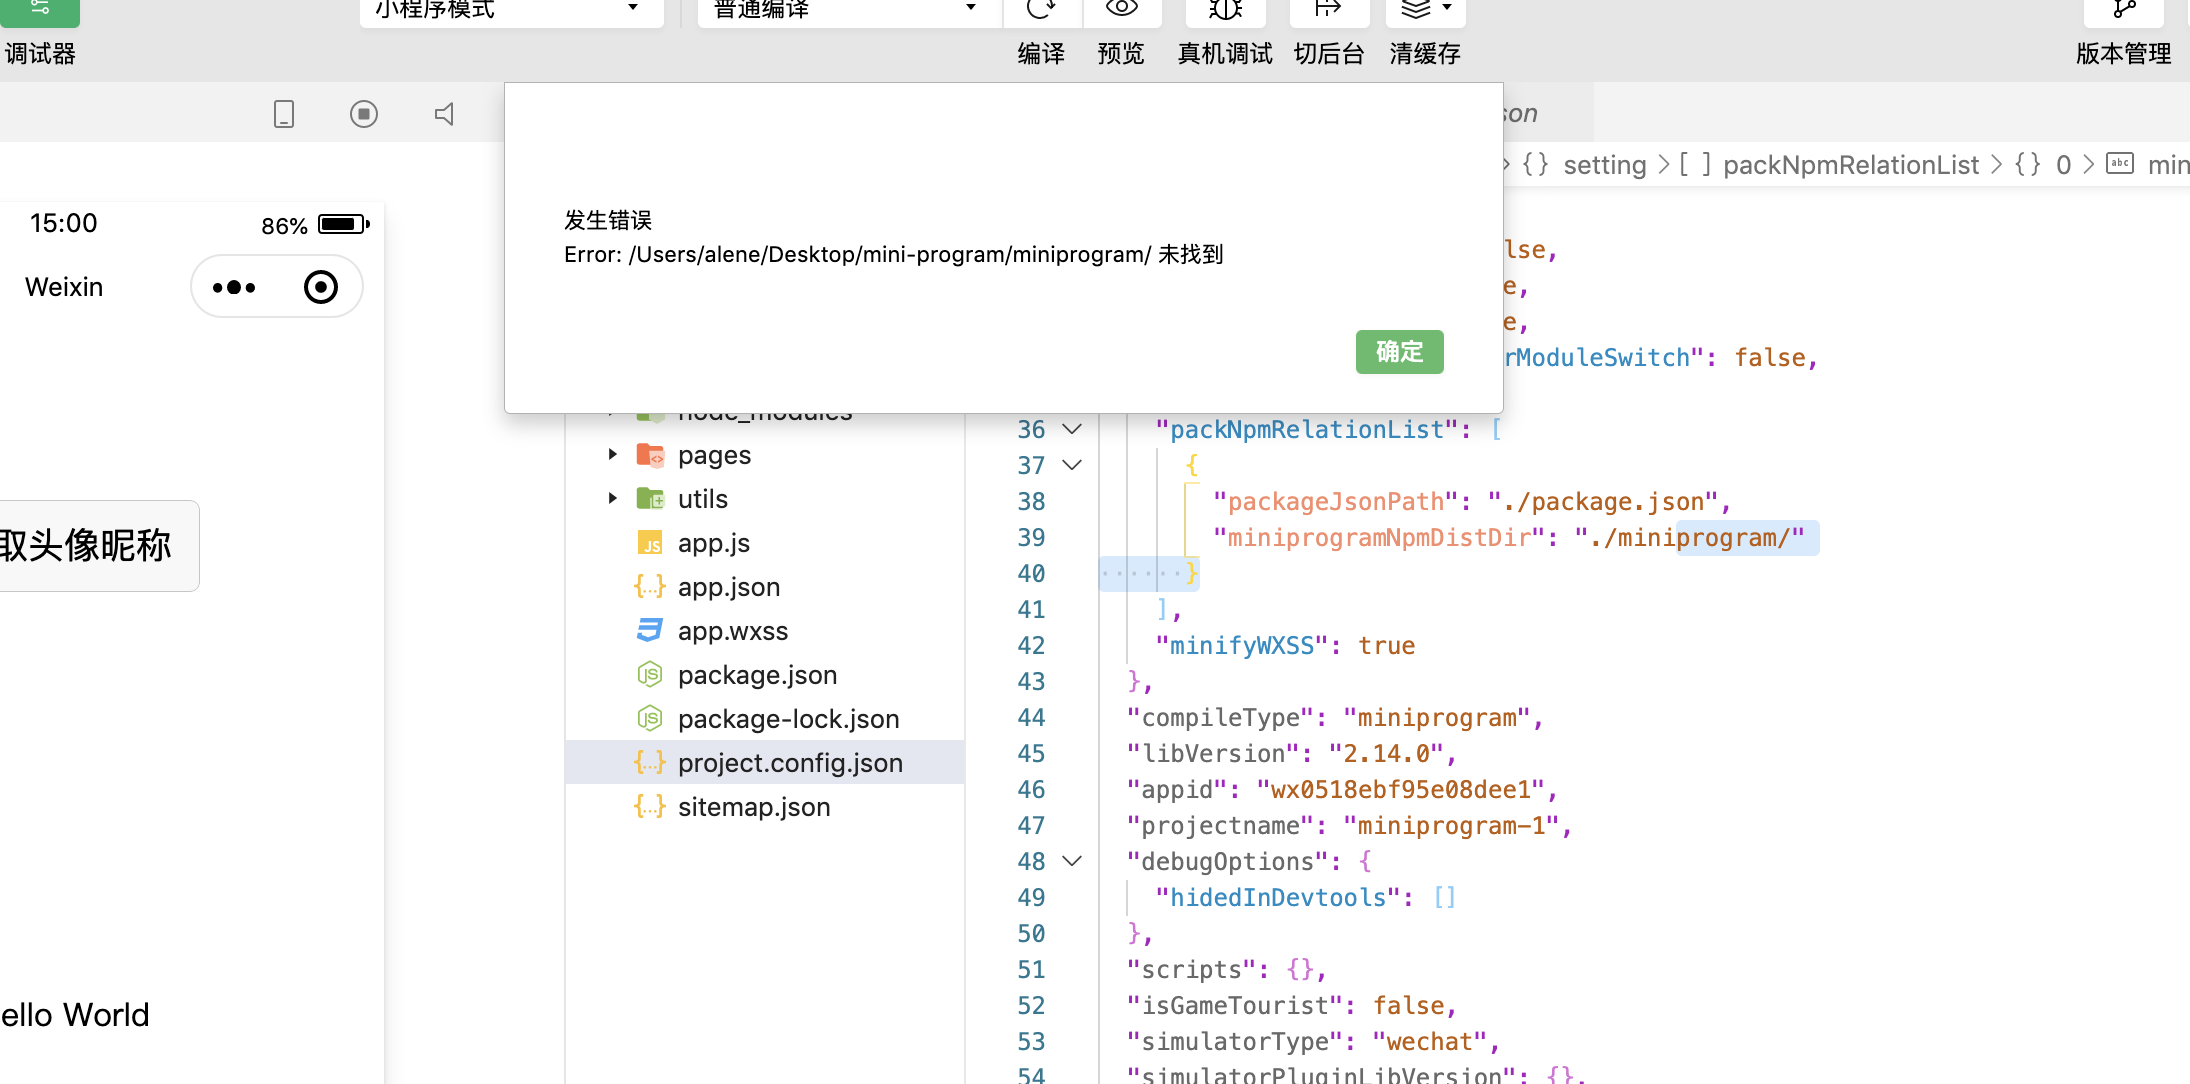
Task: Click the 预览 preview eye icon
Action: point(1121,10)
